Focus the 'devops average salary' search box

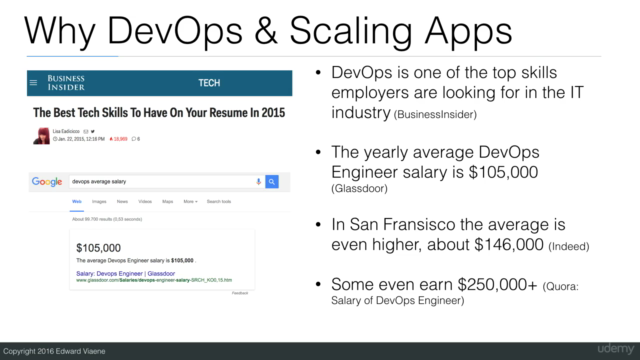tap(166, 182)
